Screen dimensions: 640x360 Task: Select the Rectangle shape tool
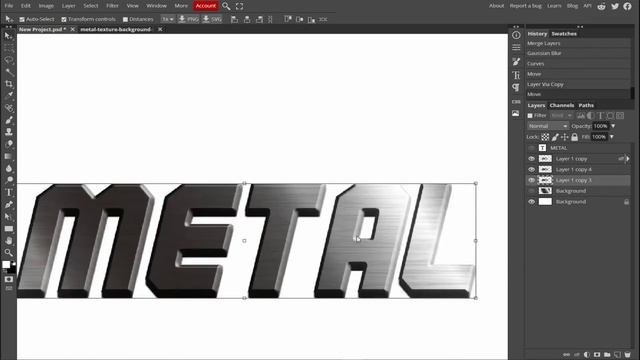(x=9, y=229)
